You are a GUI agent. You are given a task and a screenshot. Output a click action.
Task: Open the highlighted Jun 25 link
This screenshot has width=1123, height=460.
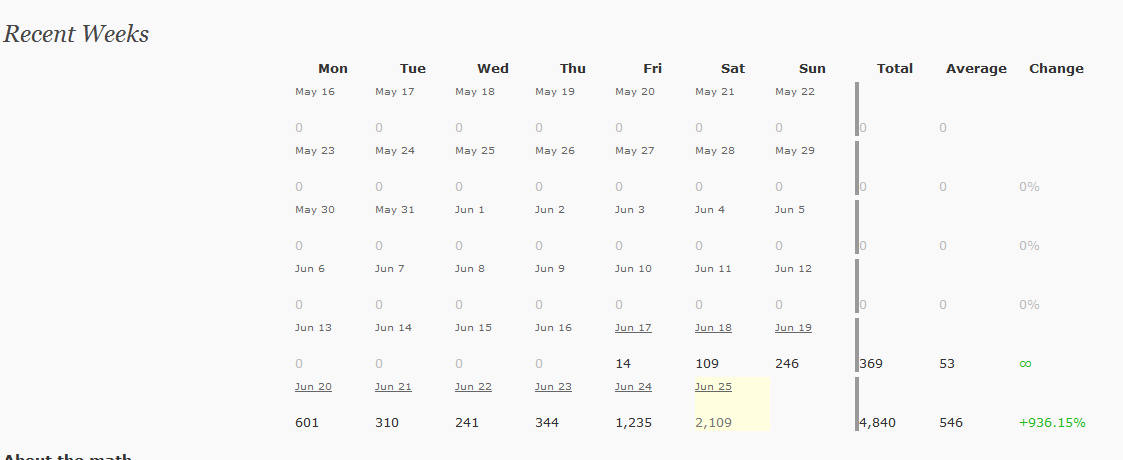pyautogui.click(x=713, y=386)
